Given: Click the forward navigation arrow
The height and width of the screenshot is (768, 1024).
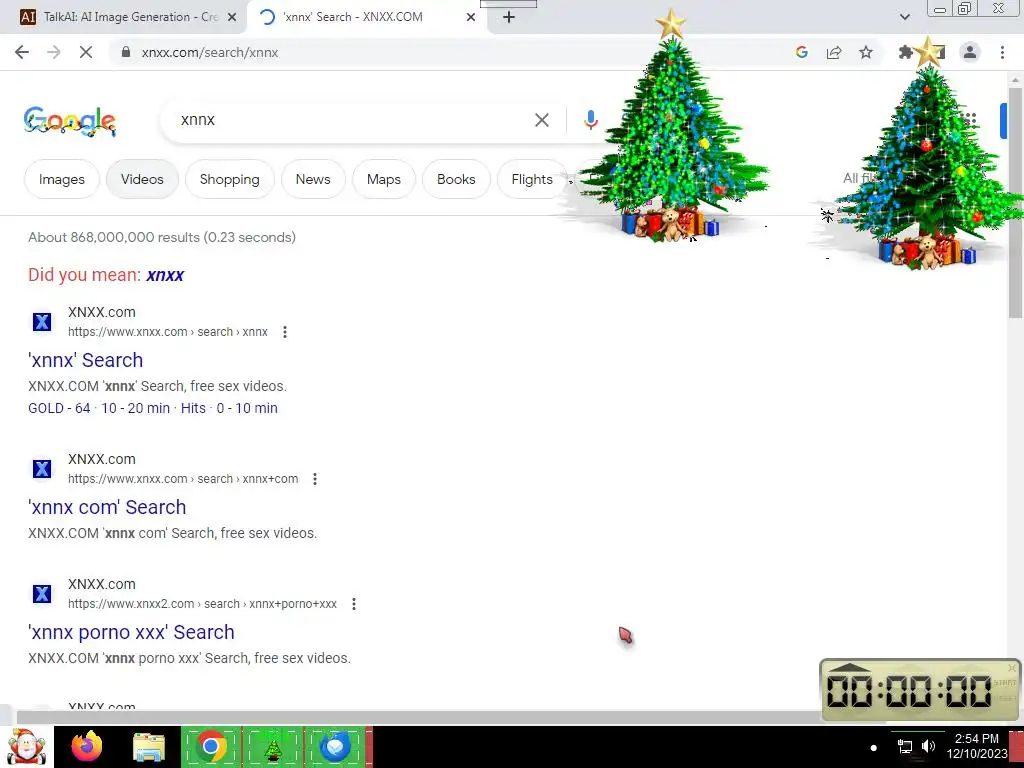Looking at the screenshot, I should coord(54,52).
